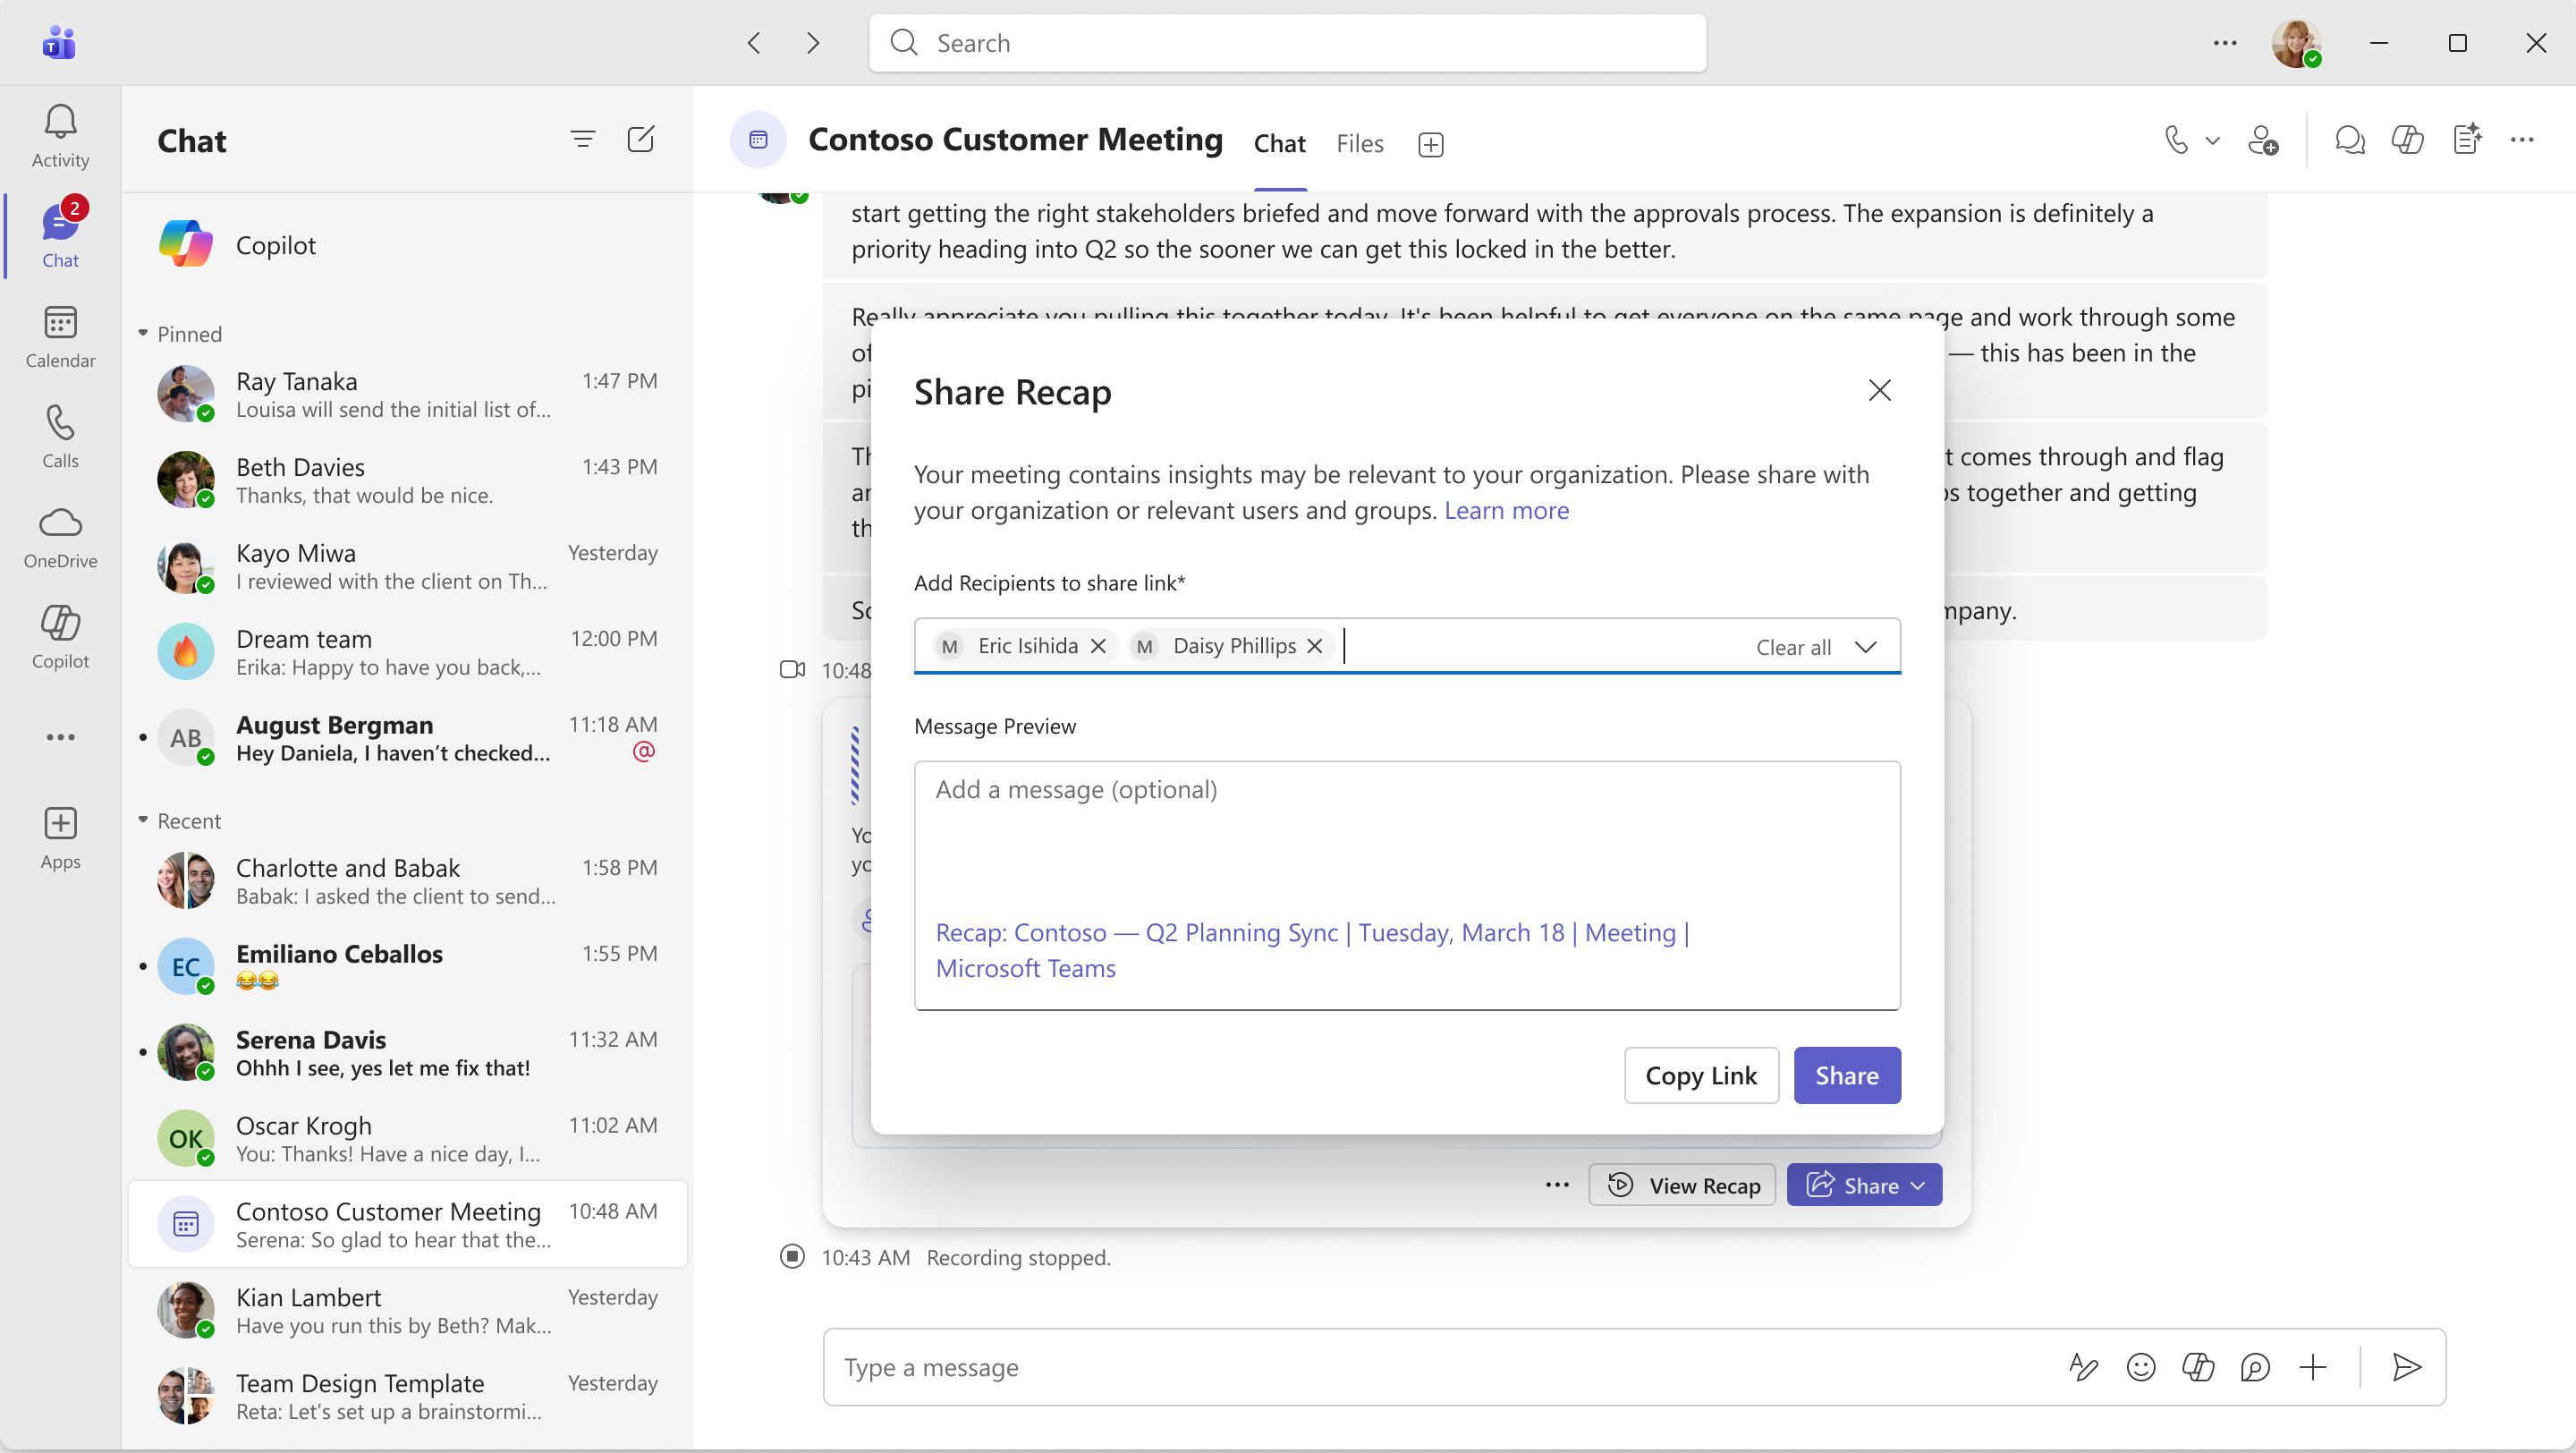The image size is (2576, 1453).
Task: Remove Daisy Phillips from recipients
Action: coord(1315,646)
